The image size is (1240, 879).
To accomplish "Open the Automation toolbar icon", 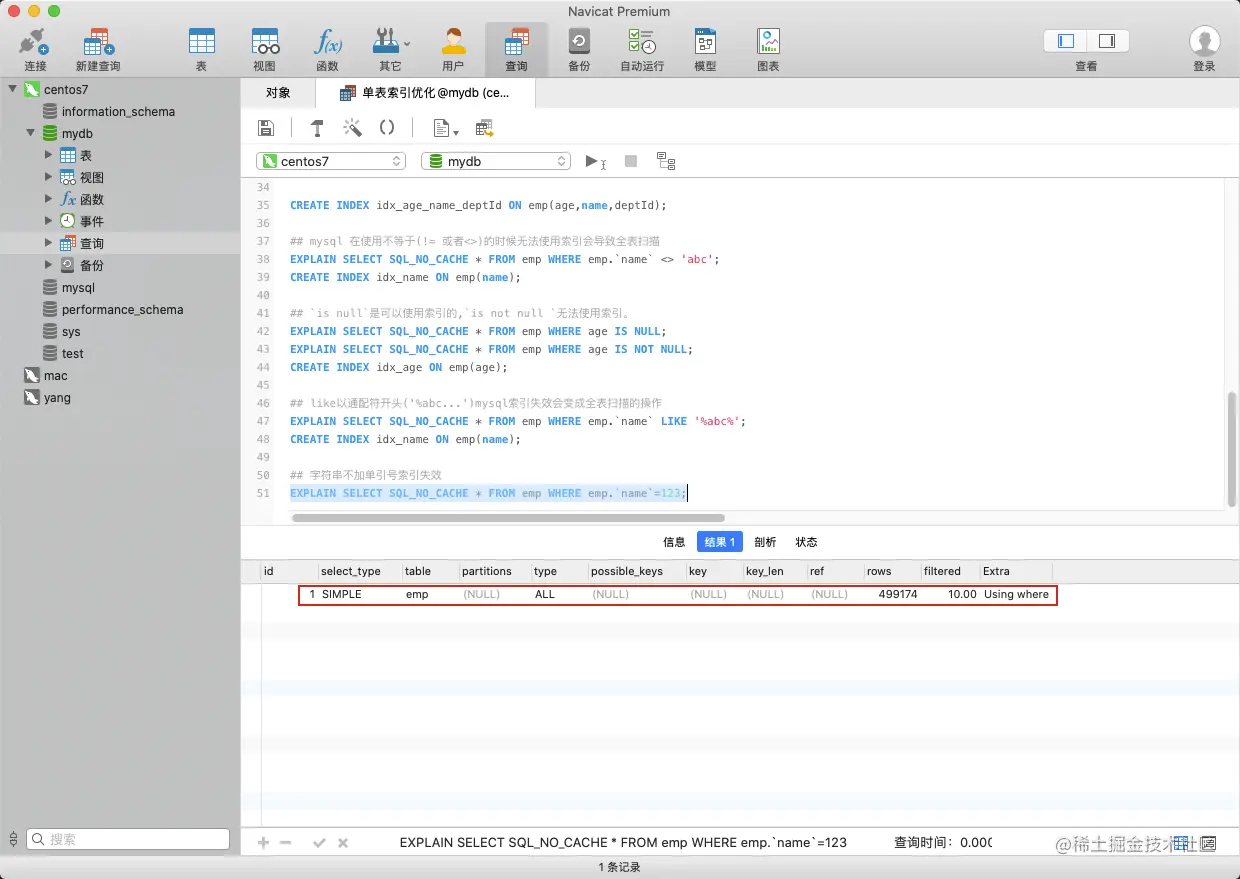I will [x=642, y=49].
